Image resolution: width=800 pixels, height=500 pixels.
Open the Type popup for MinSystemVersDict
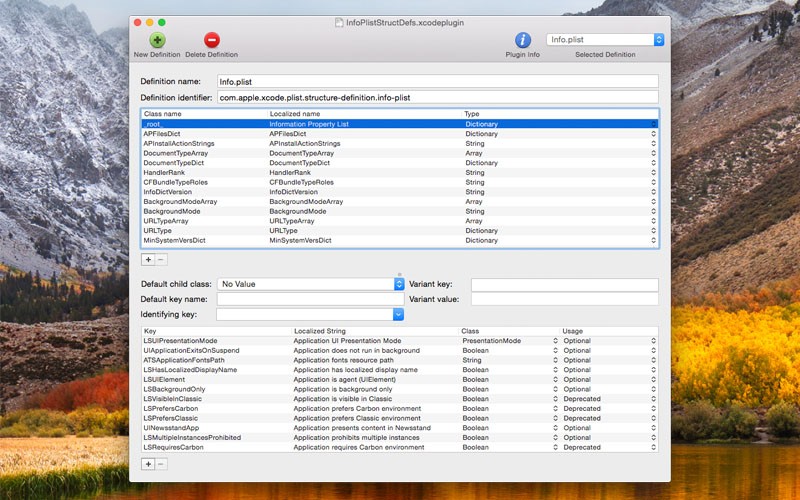(653, 240)
